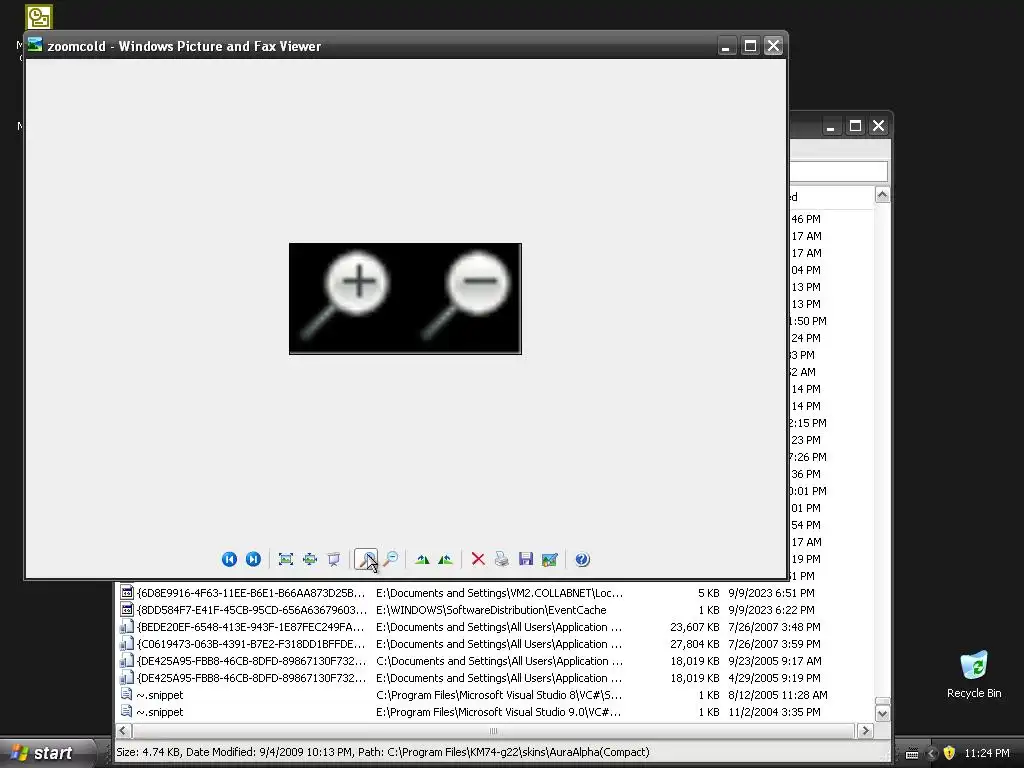Rotate the image clockwise
Image resolution: width=1024 pixels, height=768 pixels.
point(423,559)
